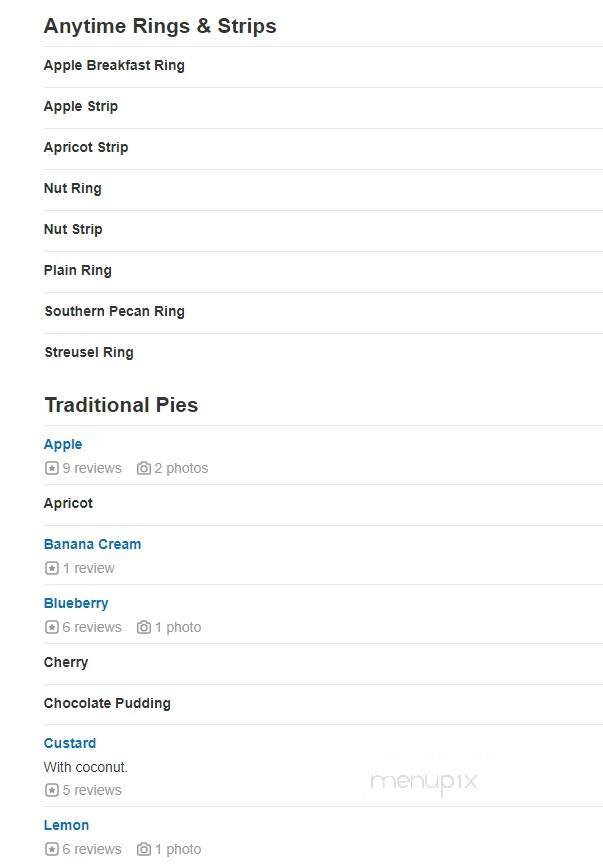This screenshot has height=864, width=603.
Task: Open the Lemon pie link
Action: click(66, 825)
